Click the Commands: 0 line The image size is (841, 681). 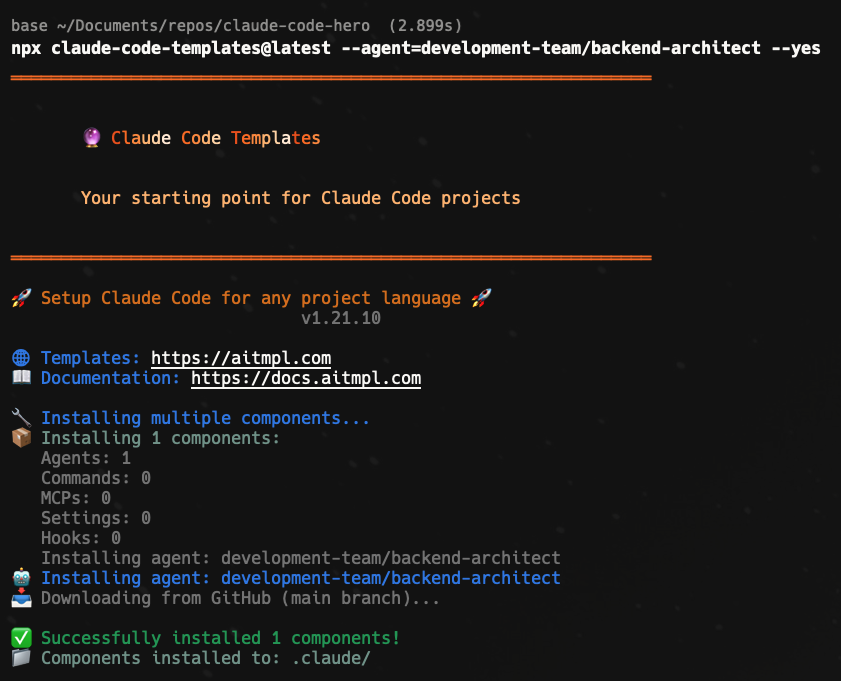pos(96,478)
